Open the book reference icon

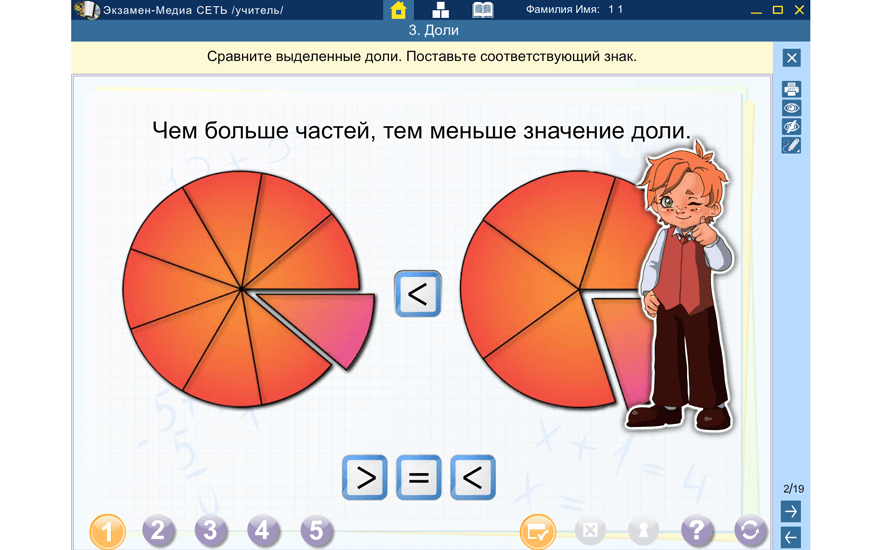point(483,10)
